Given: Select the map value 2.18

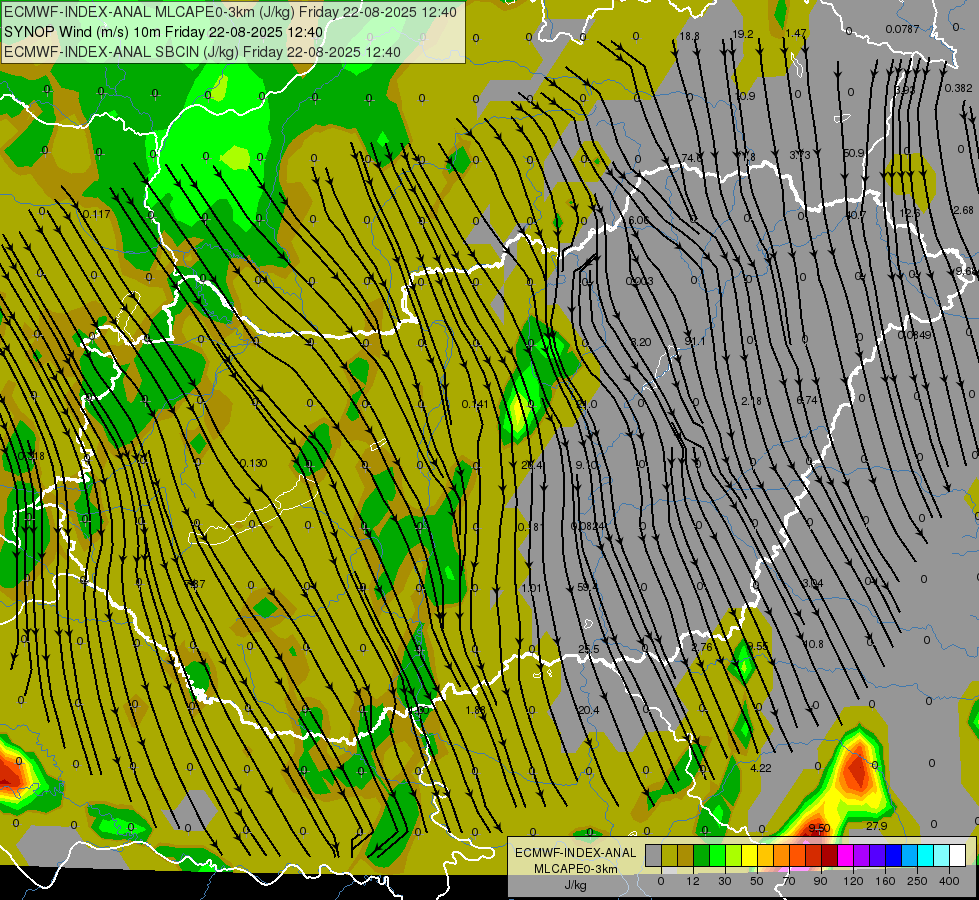Looking at the screenshot, I should [x=751, y=400].
